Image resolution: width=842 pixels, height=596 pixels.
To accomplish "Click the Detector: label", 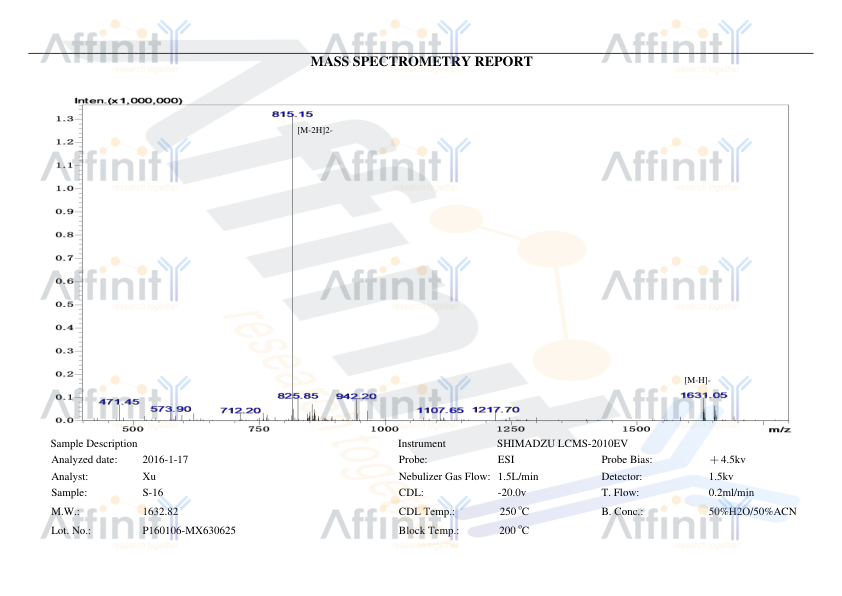I will (622, 476).
